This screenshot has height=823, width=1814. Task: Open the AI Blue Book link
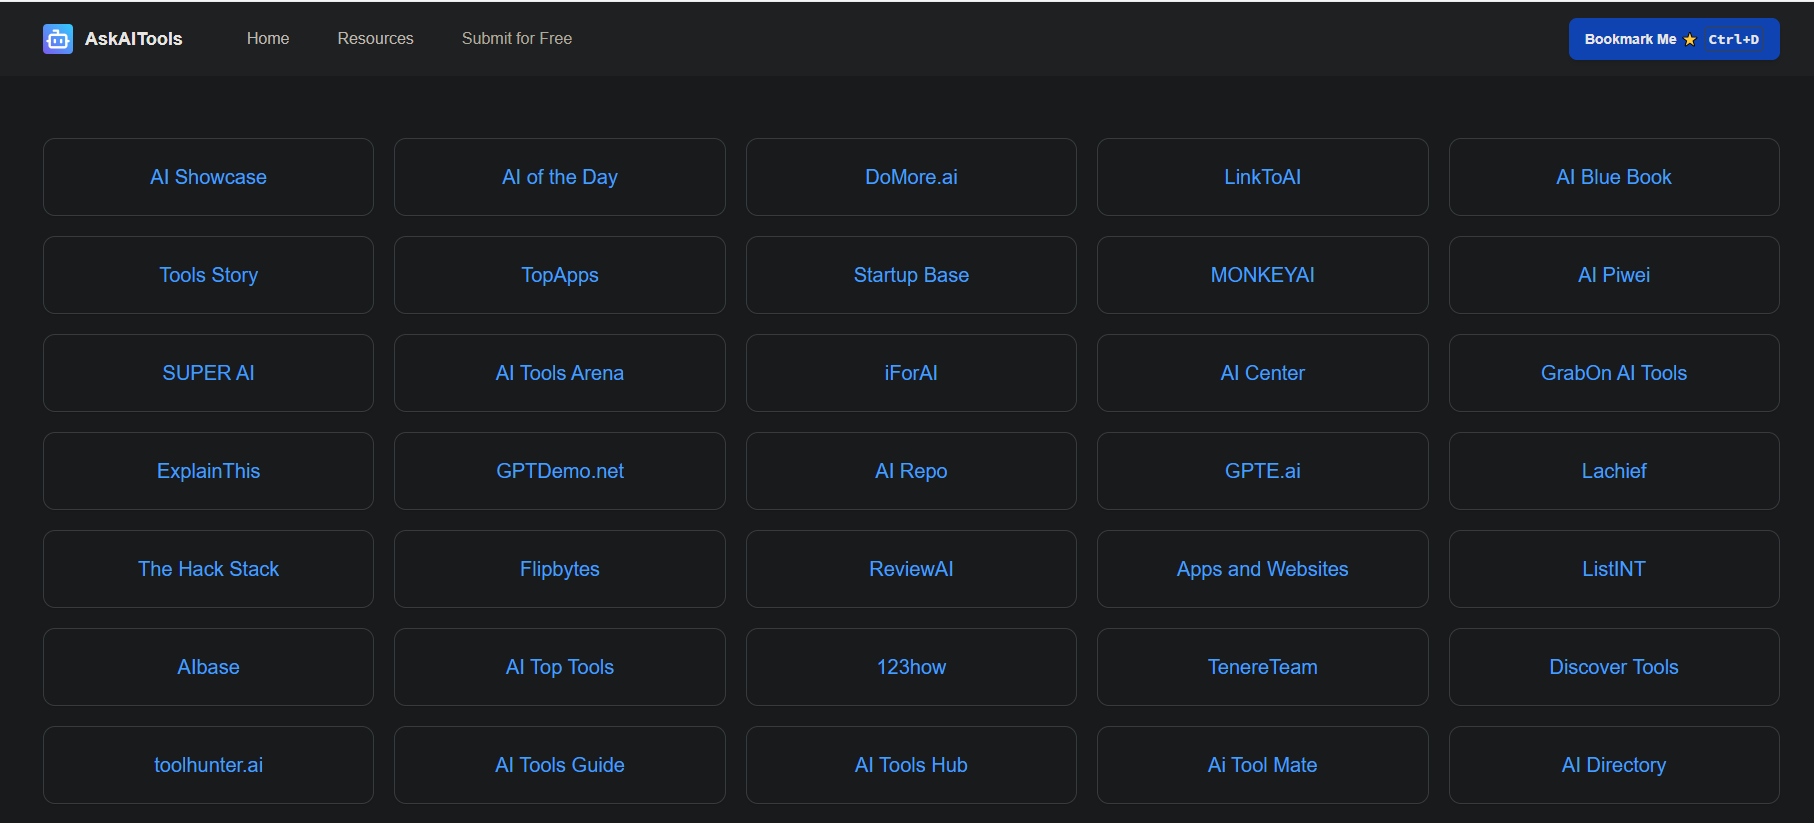[x=1613, y=177]
